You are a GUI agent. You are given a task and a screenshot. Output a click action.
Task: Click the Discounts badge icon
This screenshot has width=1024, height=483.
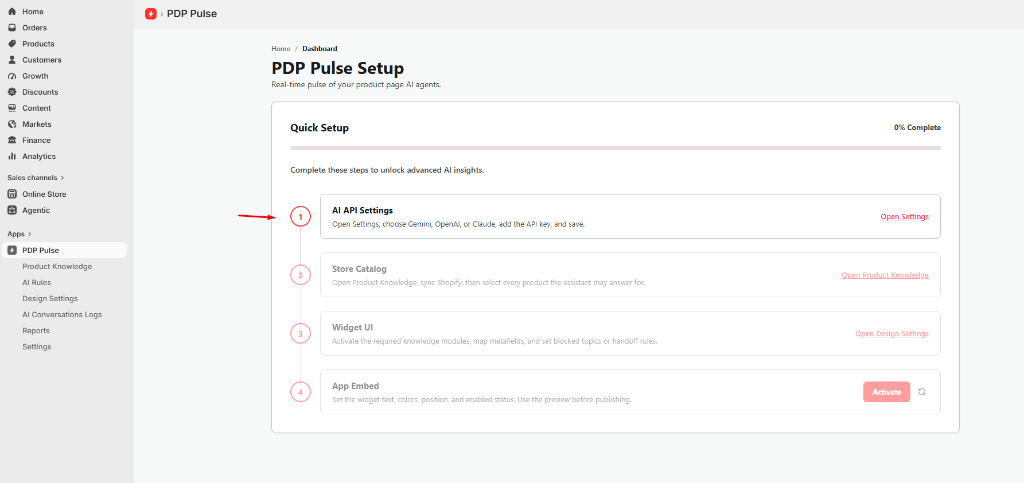click(x=12, y=92)
